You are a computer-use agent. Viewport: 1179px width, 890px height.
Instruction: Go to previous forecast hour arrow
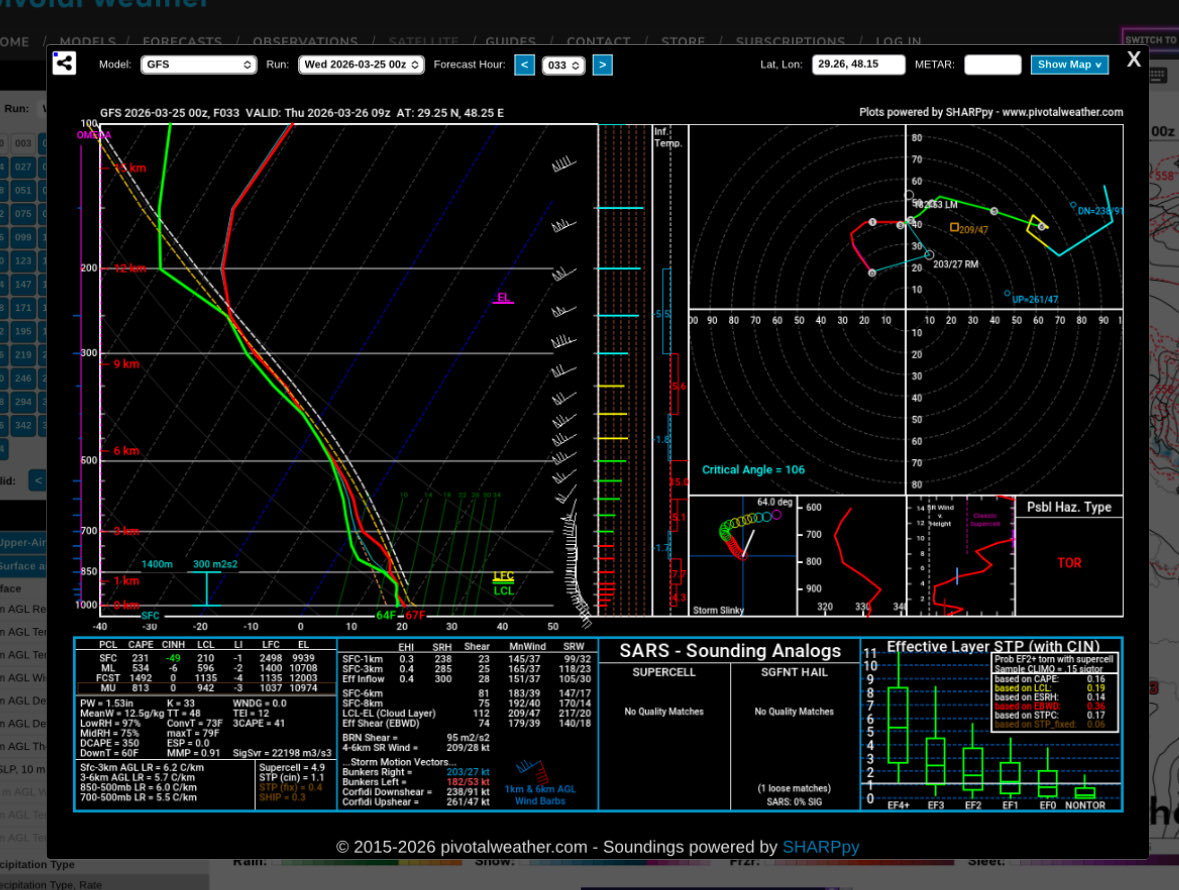point(525,65)
